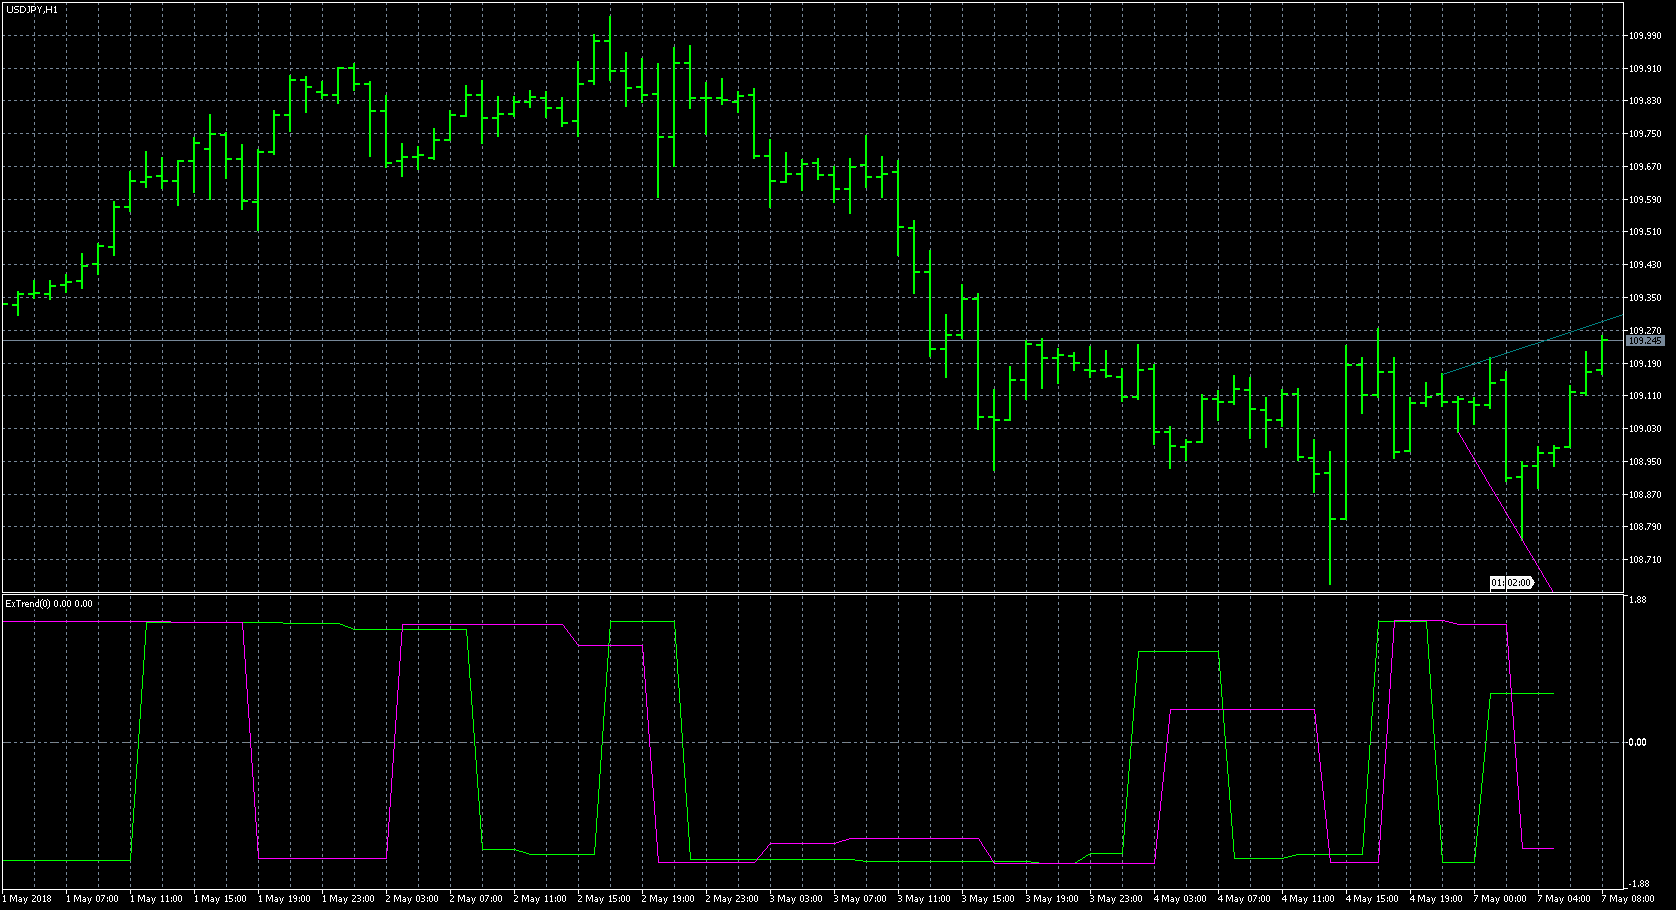
Task: Click the 109.350 price axis label
Action: pos(1645,298)
